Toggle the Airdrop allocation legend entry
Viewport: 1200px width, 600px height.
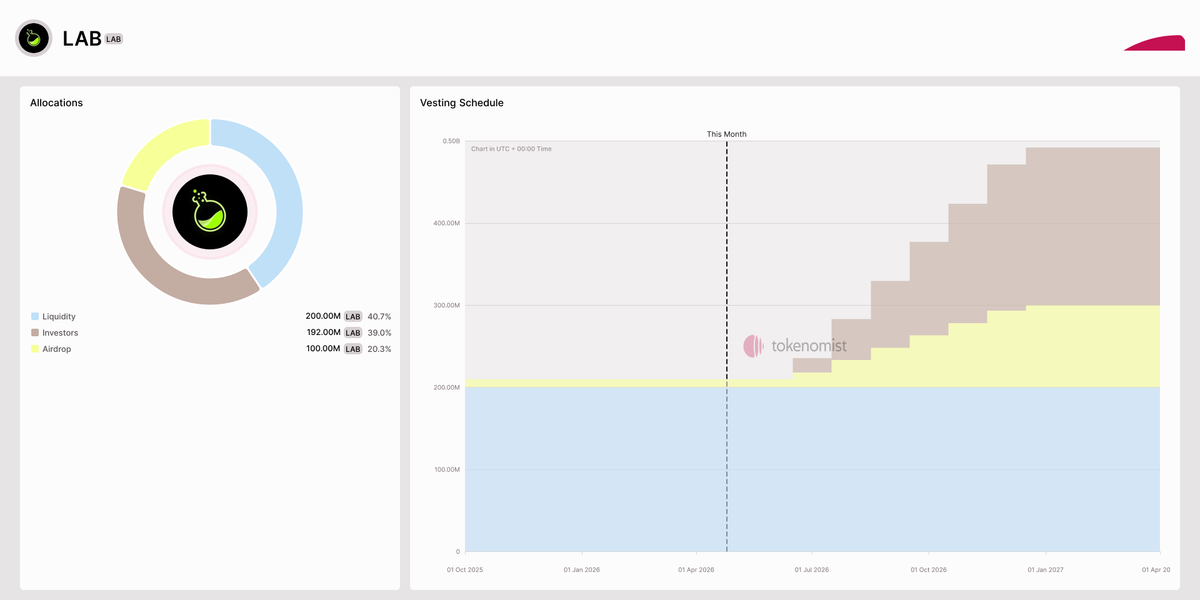click(x=55, y=349)
